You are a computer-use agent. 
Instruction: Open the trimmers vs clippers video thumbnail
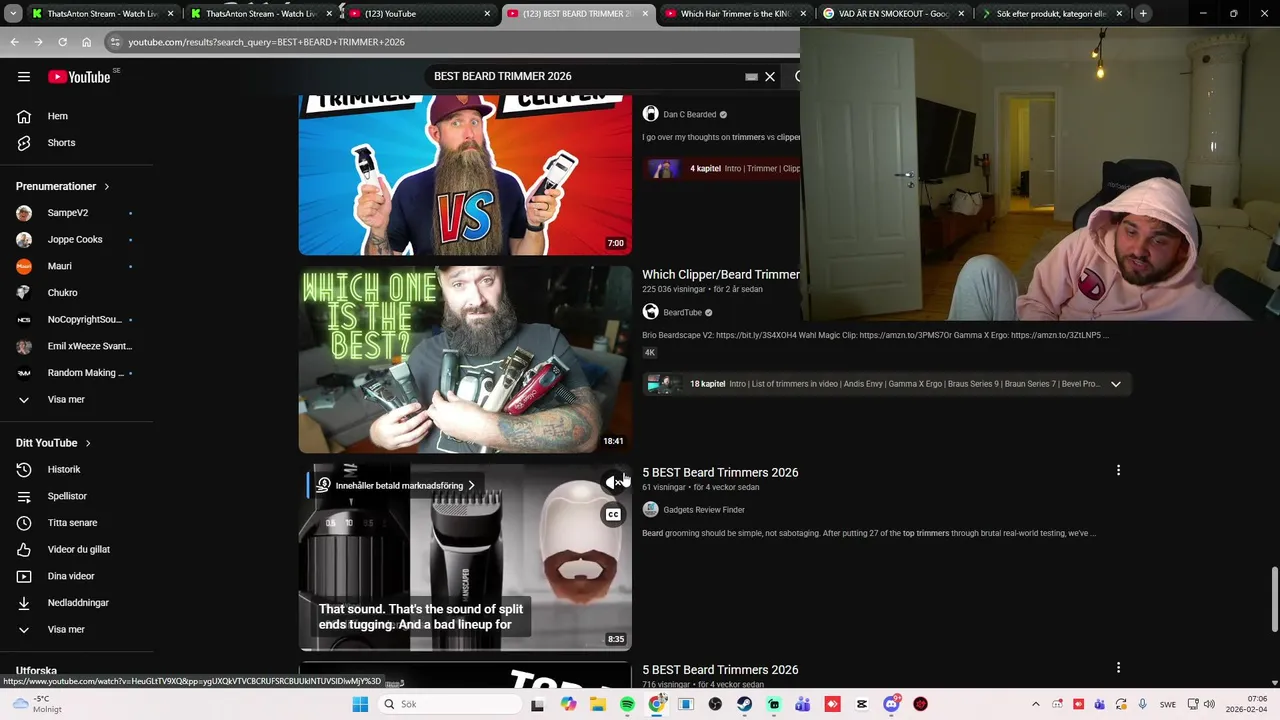465,175
